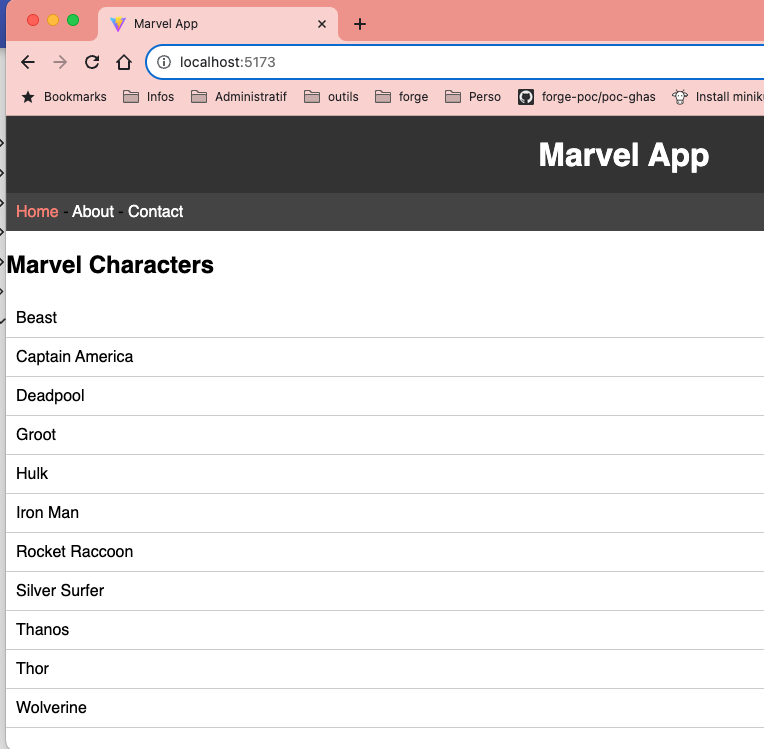This screenshot has height=749, width=764.
Task: Expand the outils bookmark folder
Action: pyautogui.click(x=331, y=97)
